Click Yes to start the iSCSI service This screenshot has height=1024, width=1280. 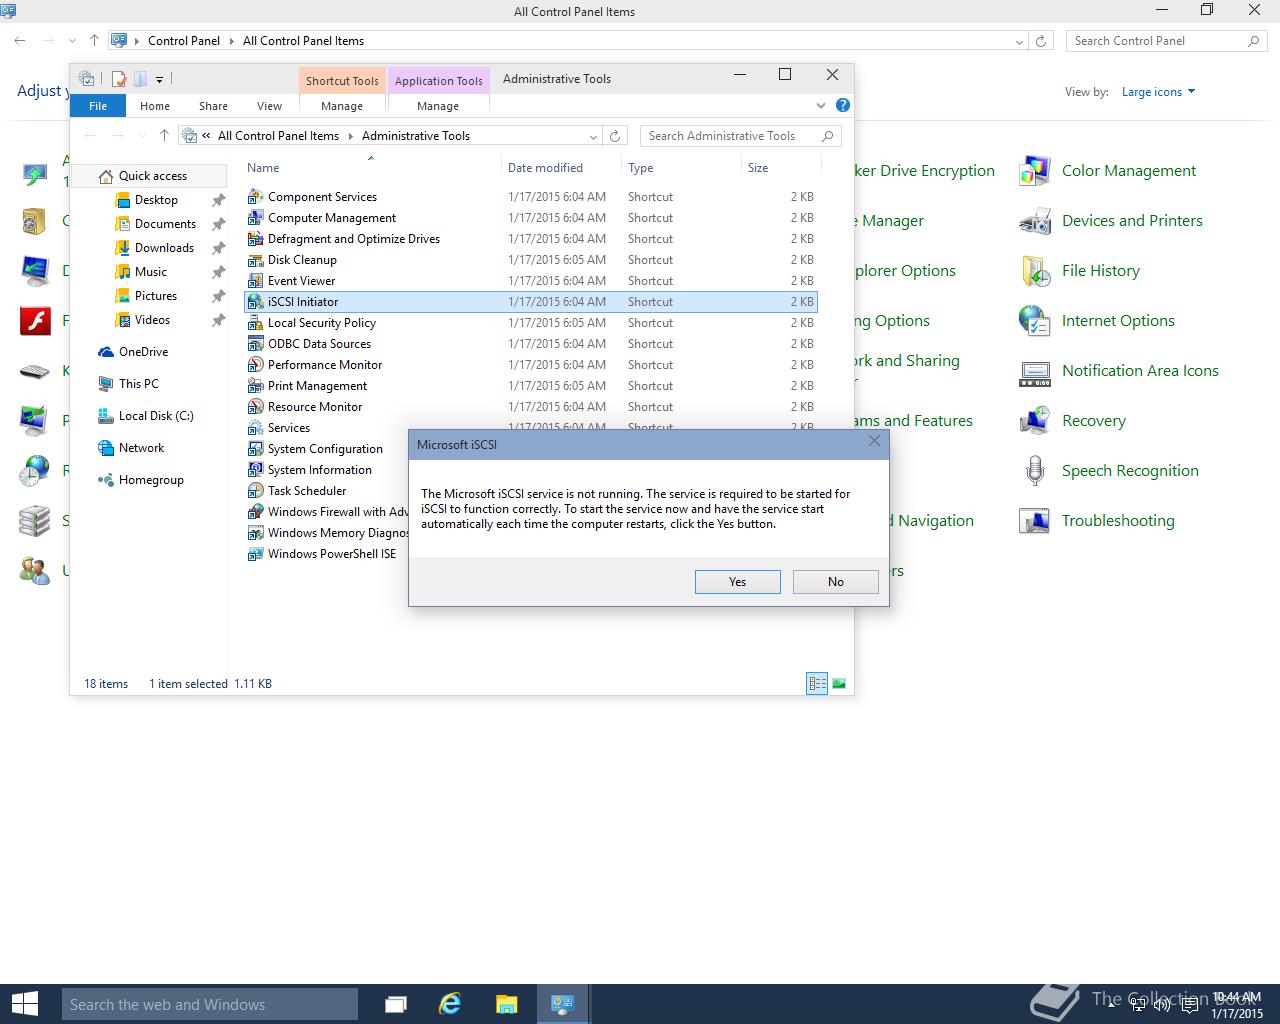(737, 582)
